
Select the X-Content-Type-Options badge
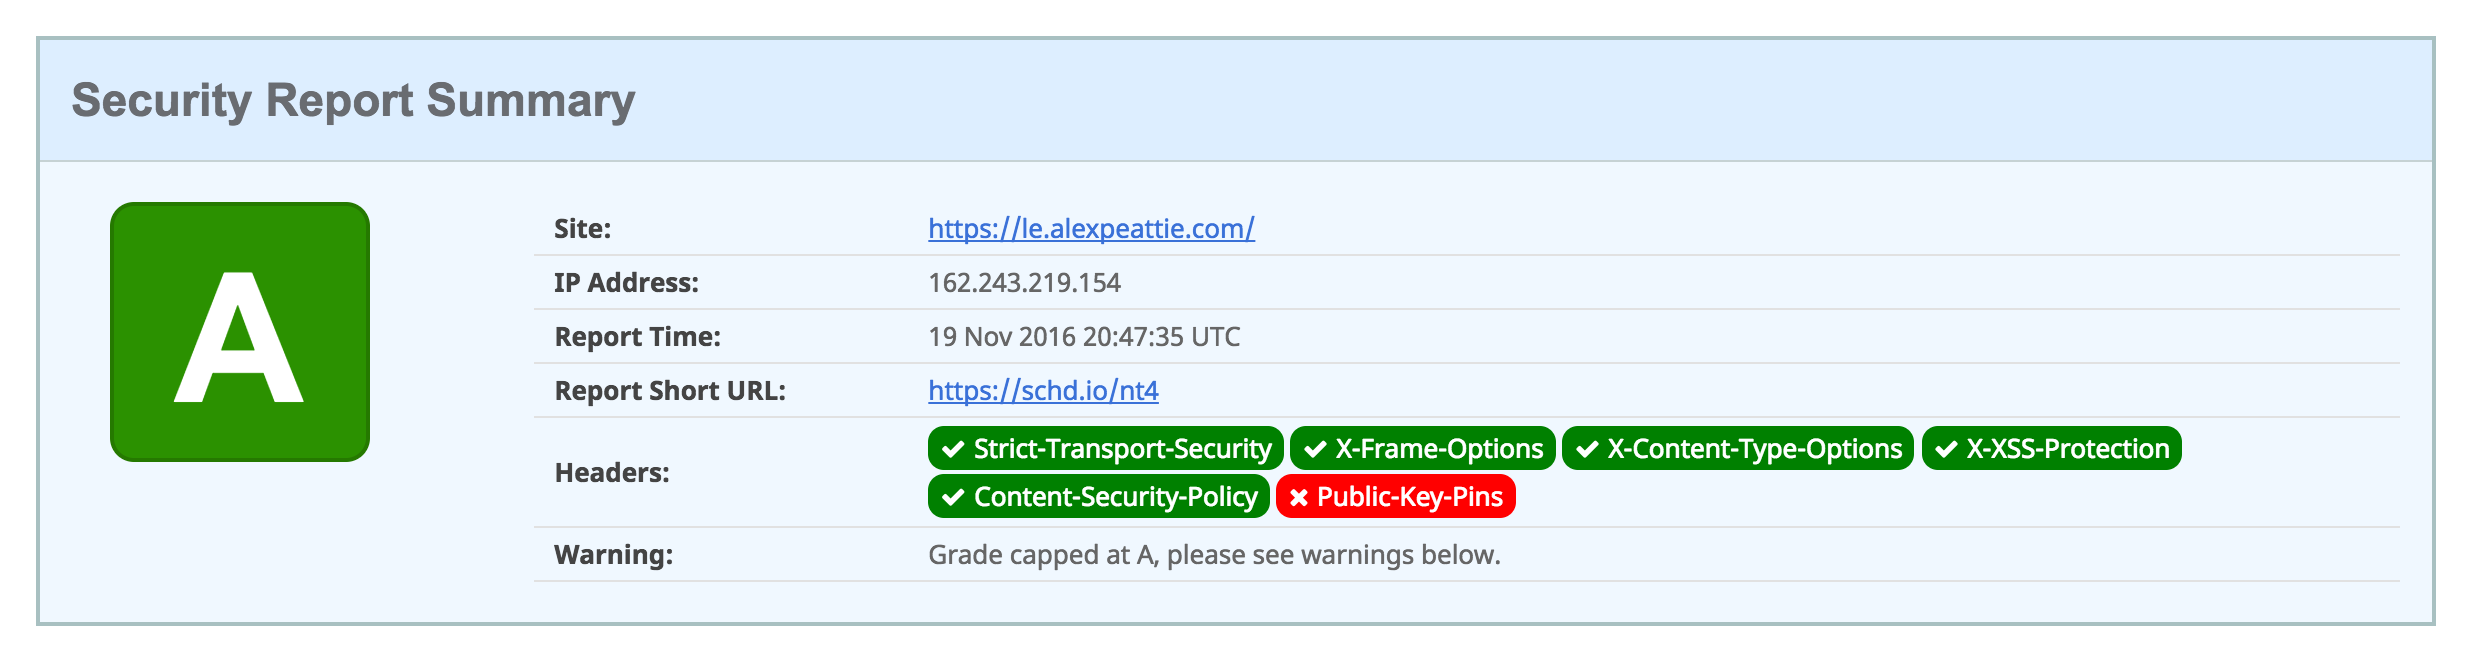click(x=1738, y=449)
